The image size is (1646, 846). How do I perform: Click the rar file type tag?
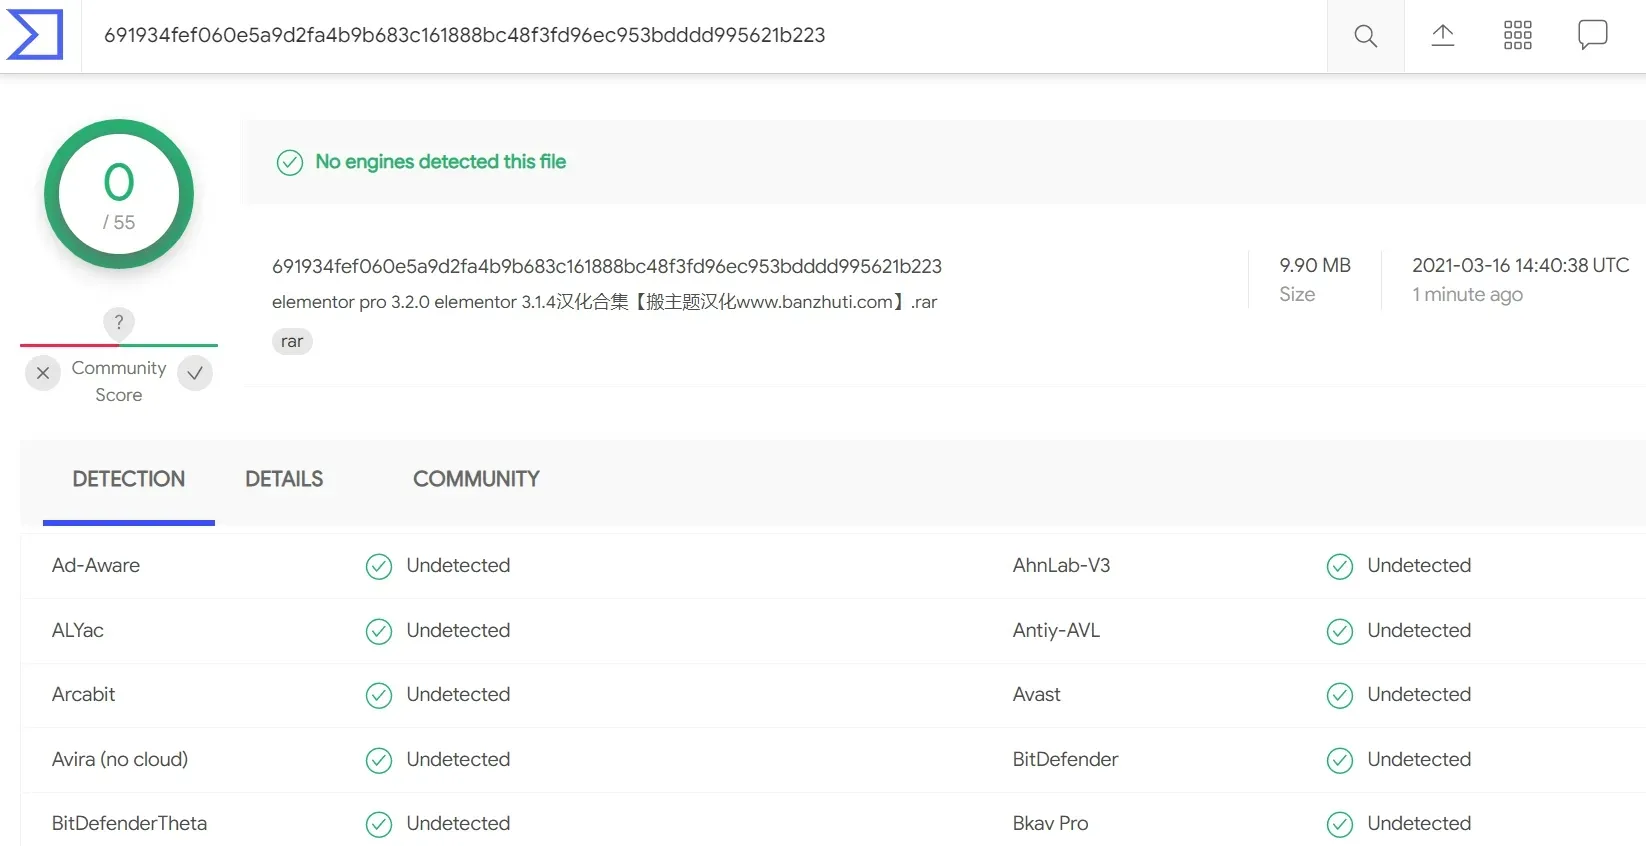[292, 342]
